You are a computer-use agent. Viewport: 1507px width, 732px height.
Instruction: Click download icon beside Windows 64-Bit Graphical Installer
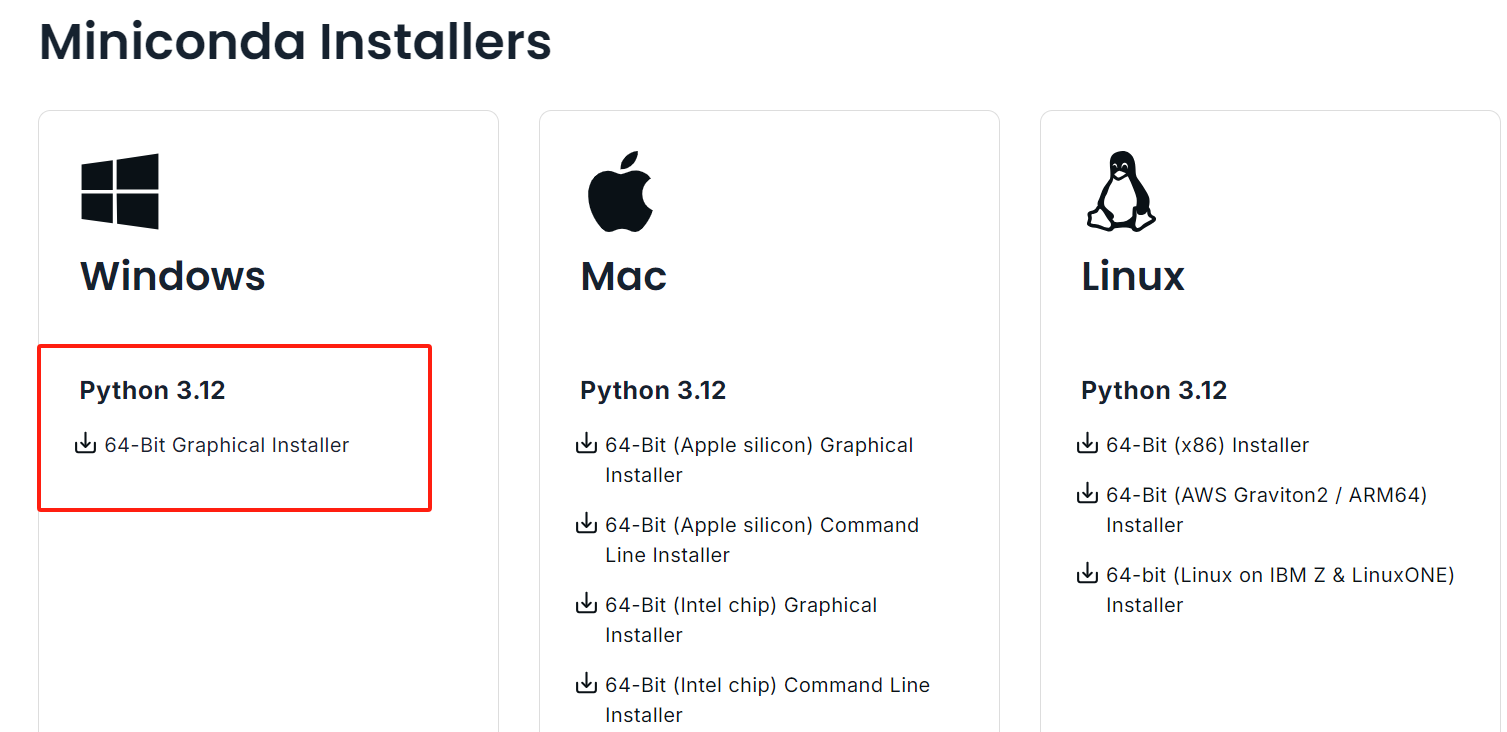coord(86,444)
